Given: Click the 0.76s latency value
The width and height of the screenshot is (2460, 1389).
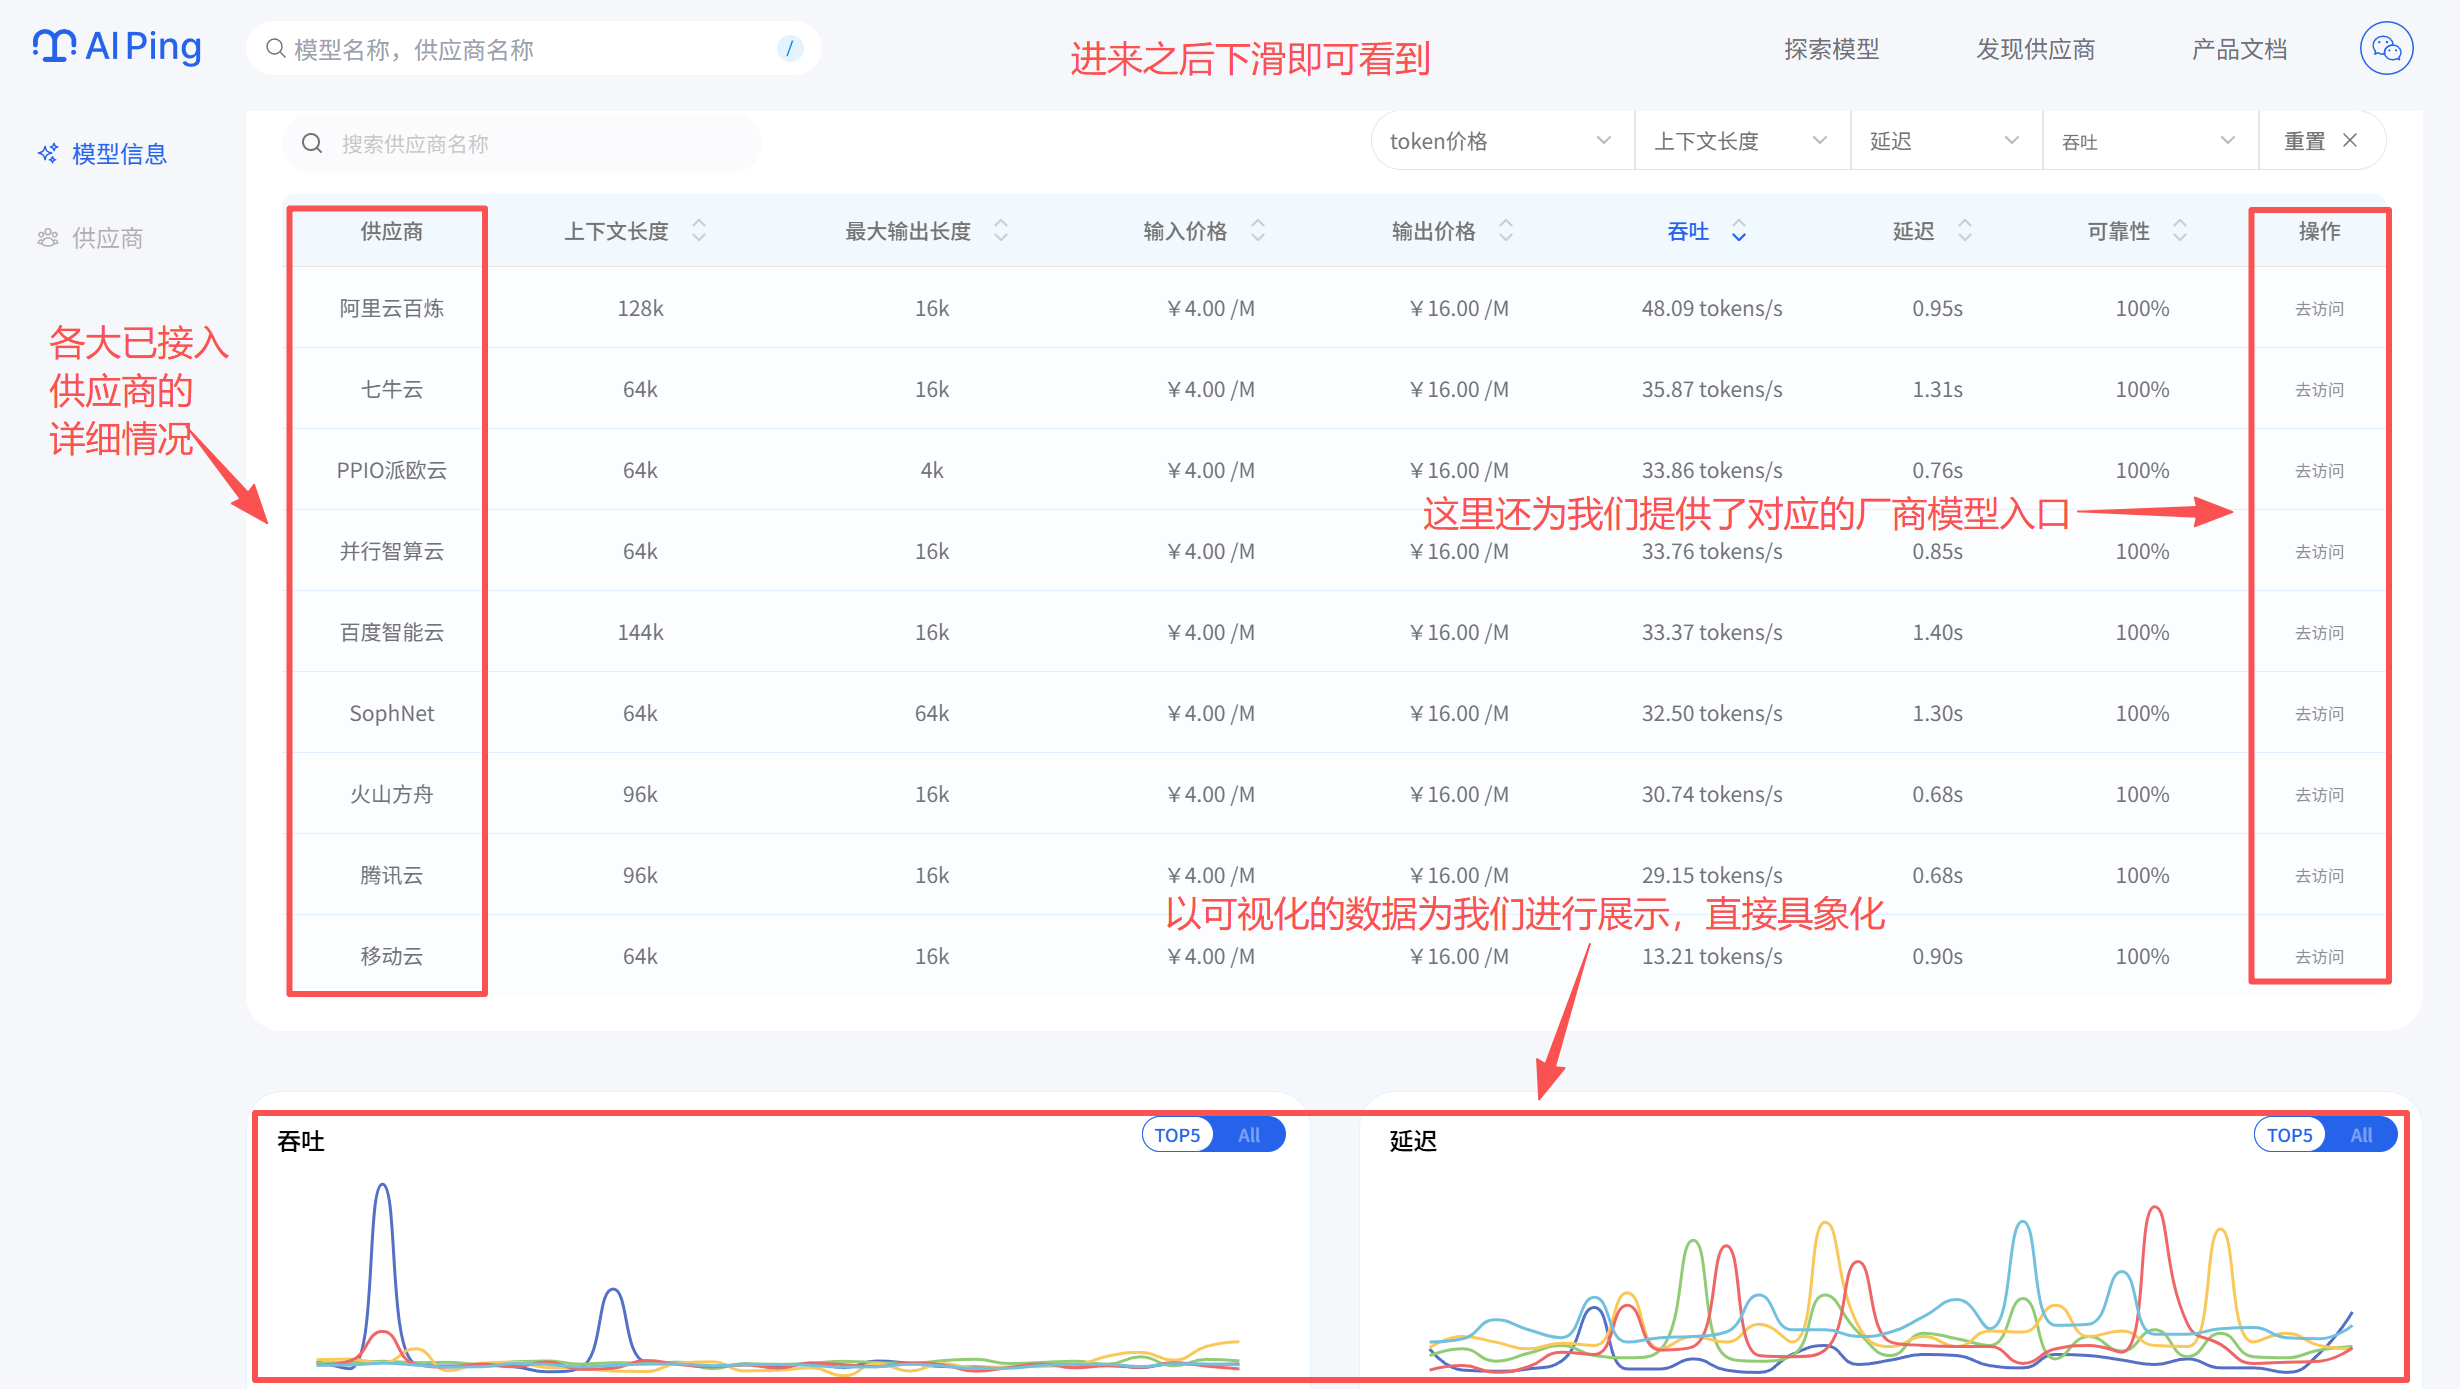Looking at the screenshot, I should [1937, 470].
